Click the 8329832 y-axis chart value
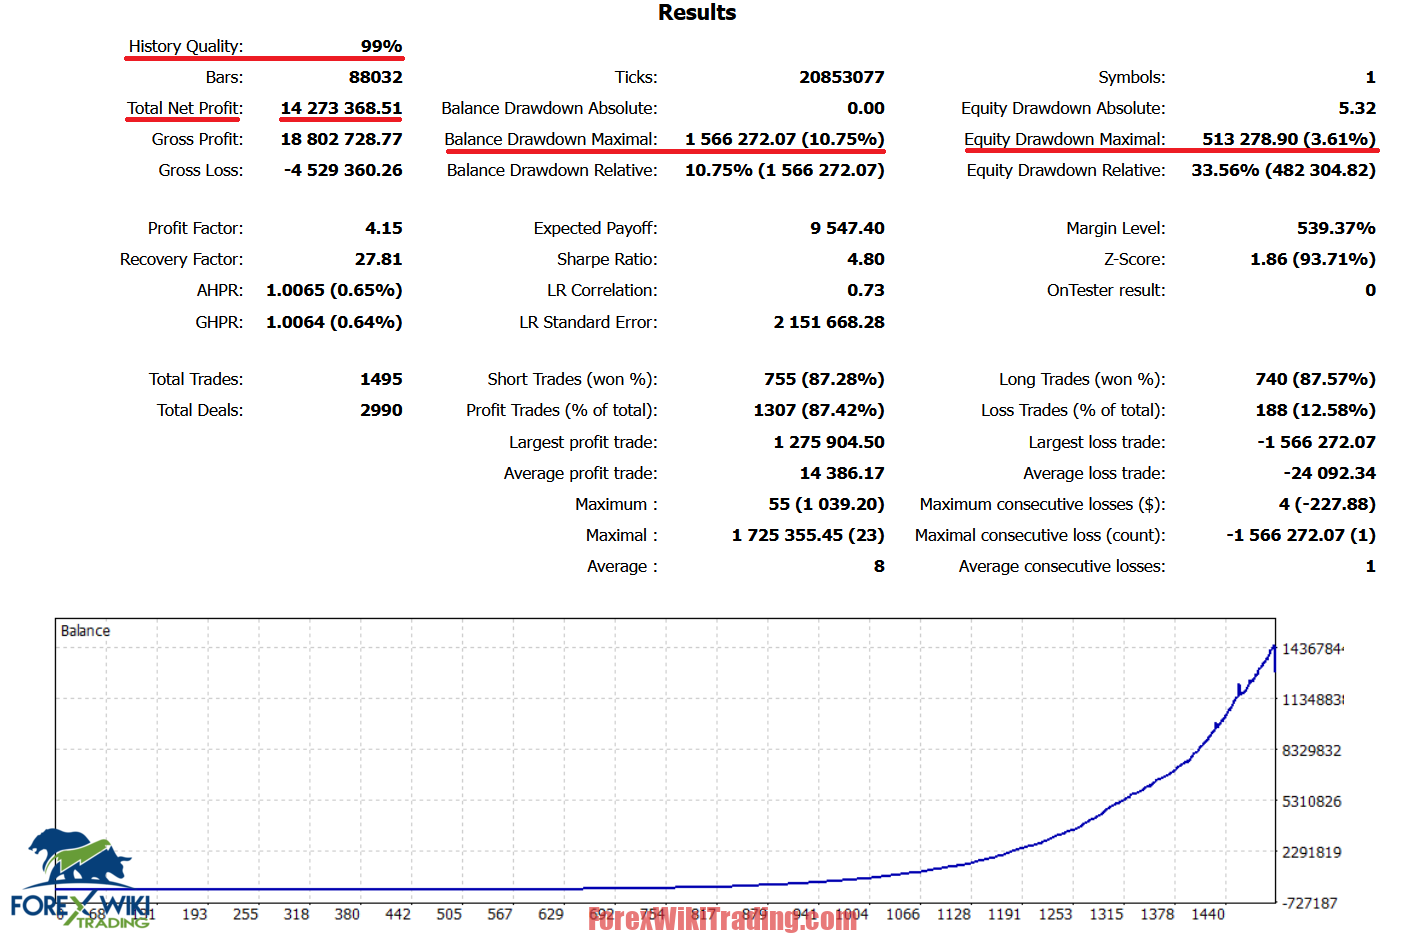This screenshot has height=941, width=1427. (x=1311, y=751)
